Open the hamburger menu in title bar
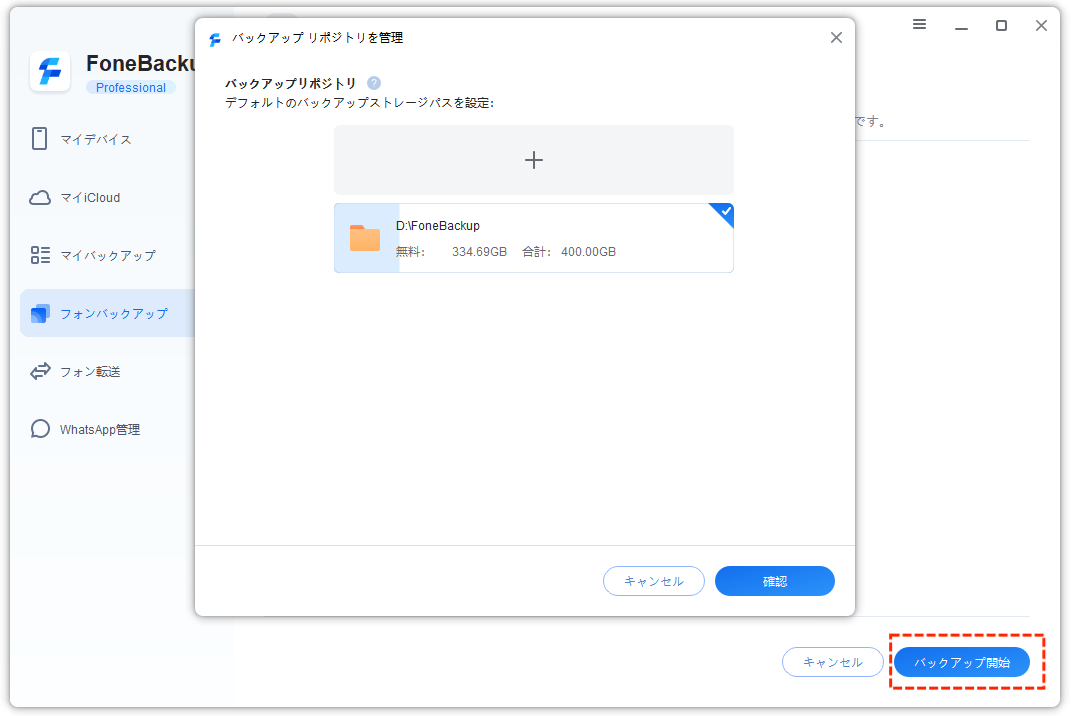The width and height of the screenshot is (1071, 716). point(919,25)
